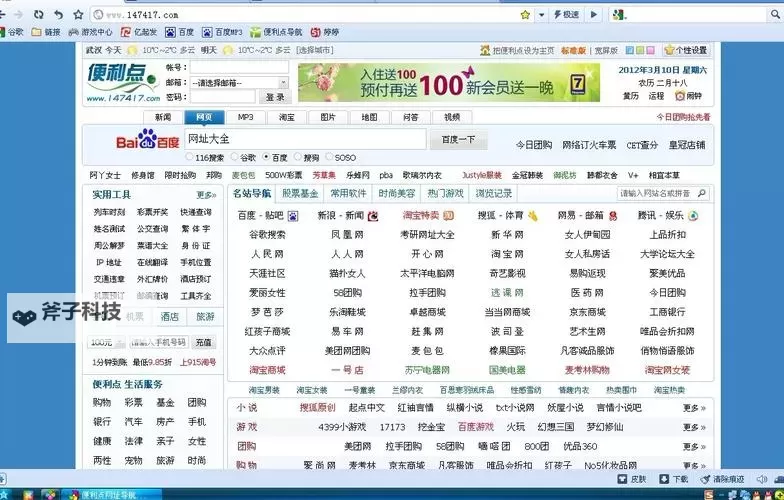
Task: Click the 密码 password input field
Action: [x=223, y=97]
